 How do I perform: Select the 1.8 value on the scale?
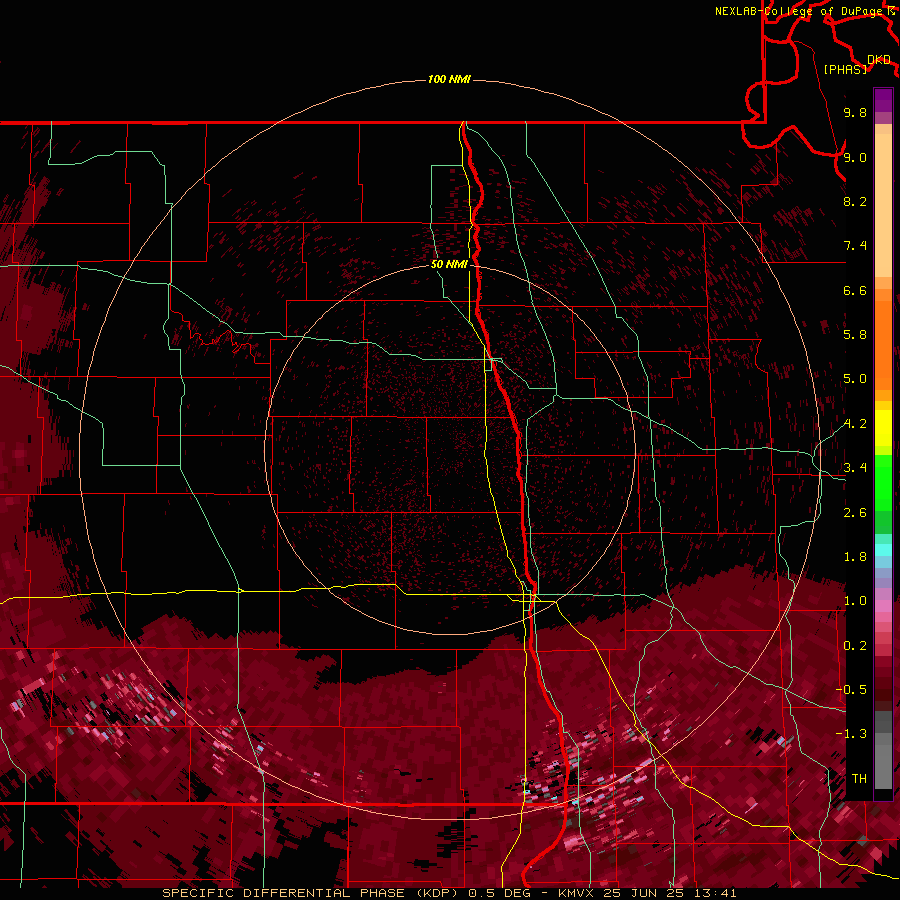point(855,557)
